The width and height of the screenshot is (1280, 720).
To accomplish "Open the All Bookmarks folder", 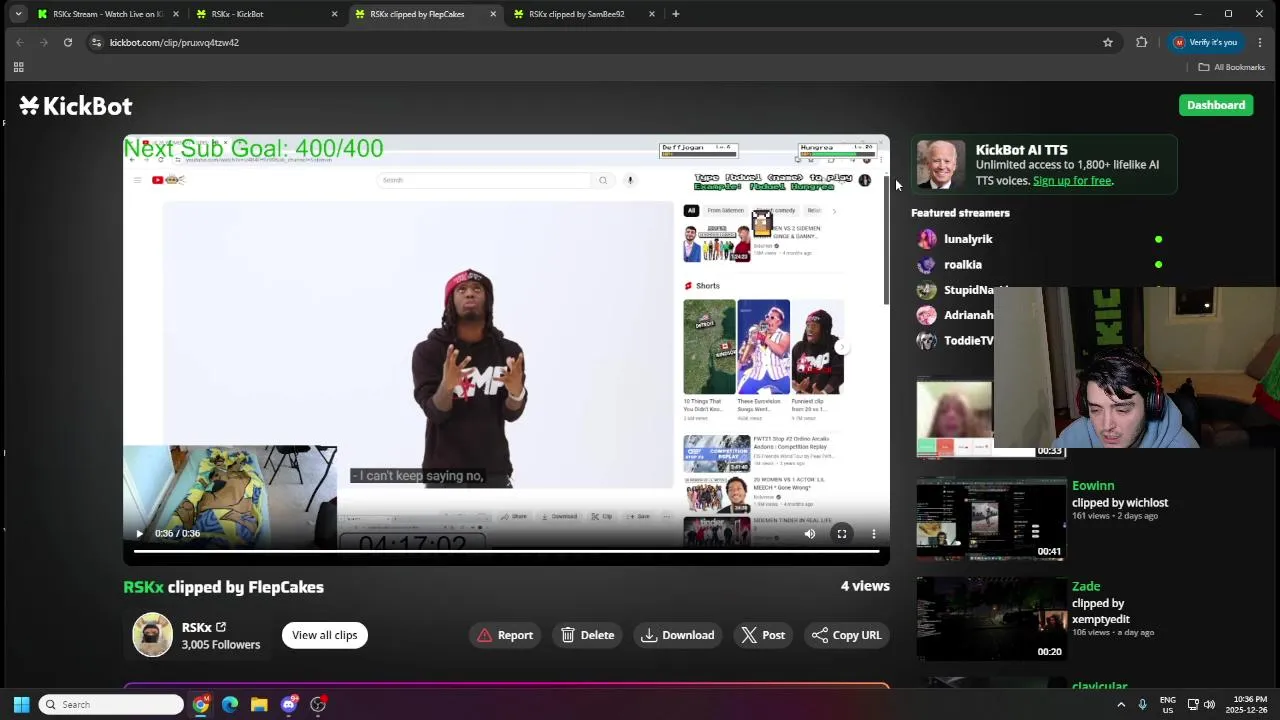I will tap(1232, 67).
